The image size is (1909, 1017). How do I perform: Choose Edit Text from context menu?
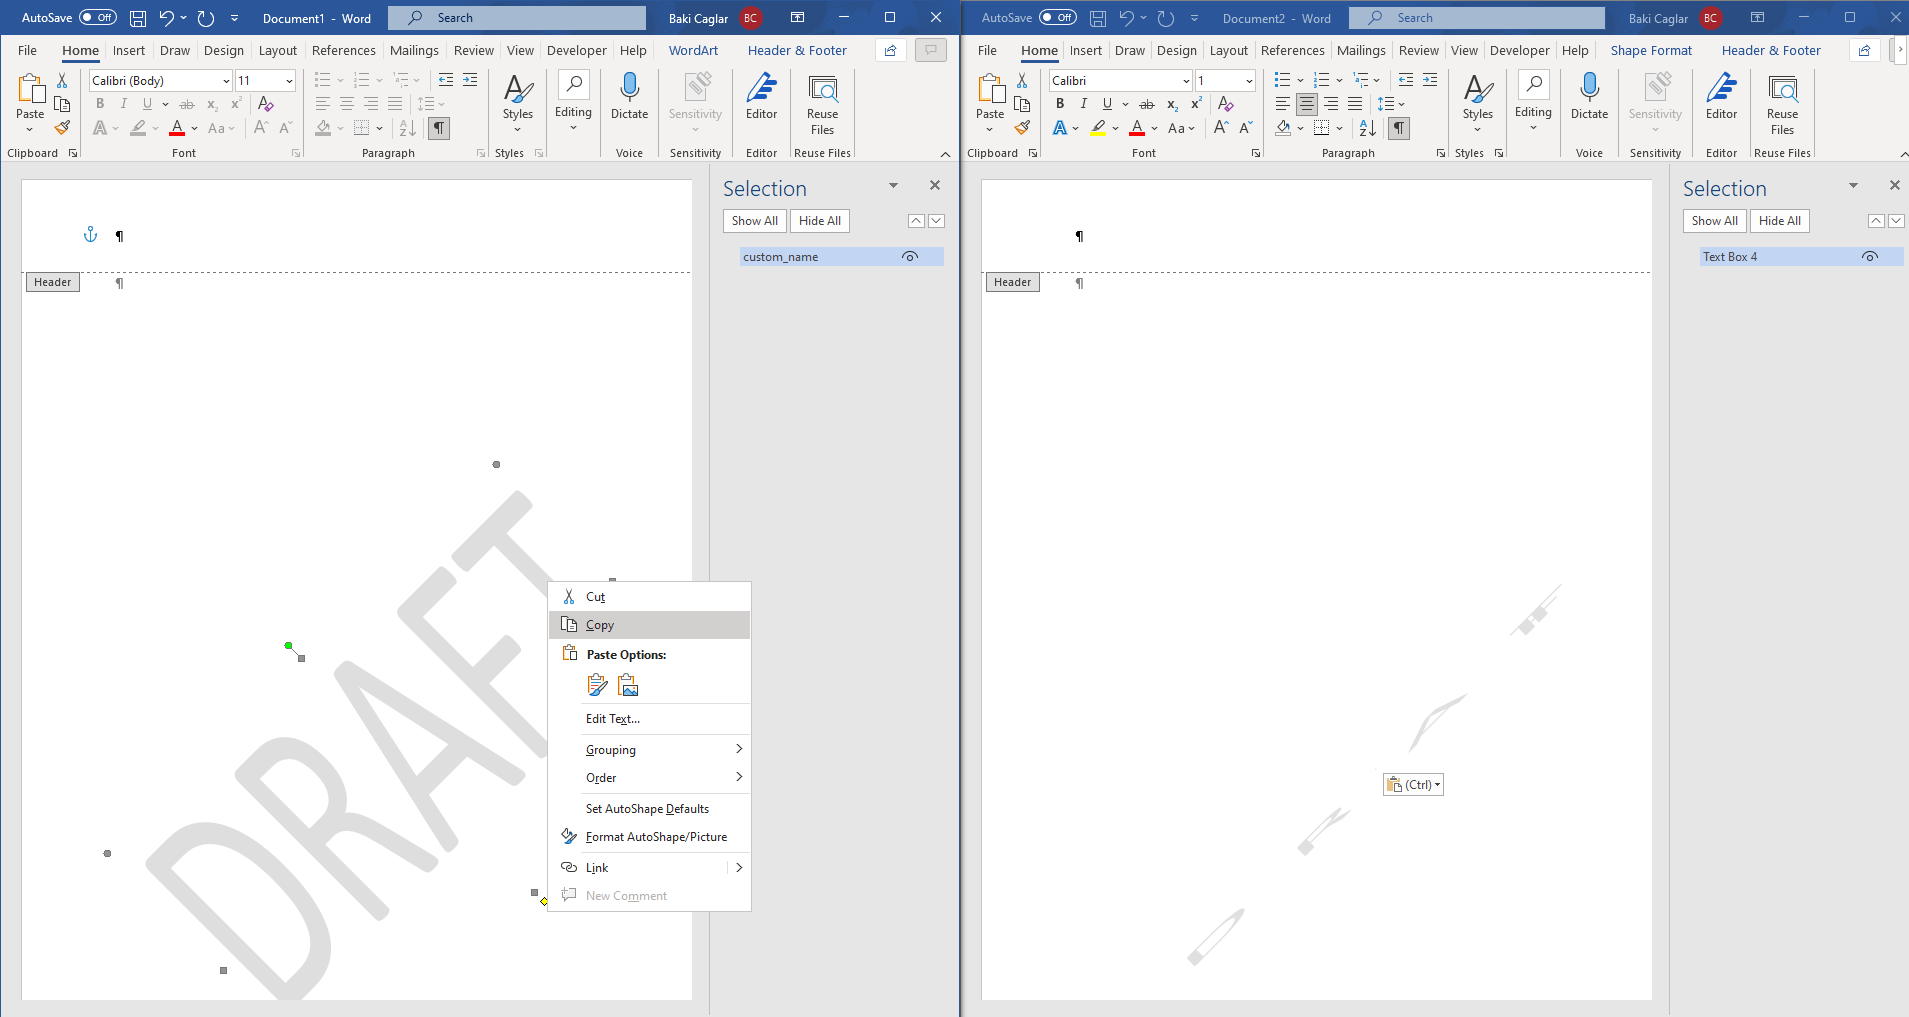tap(650, 719)
